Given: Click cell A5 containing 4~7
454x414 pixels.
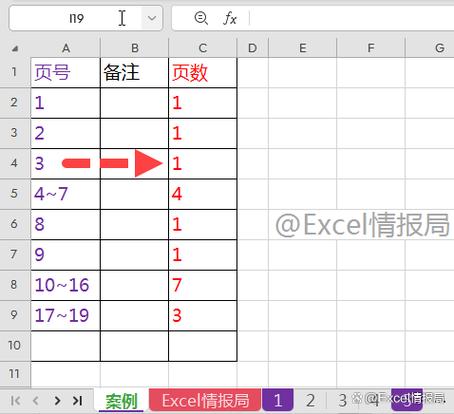Looking at the screenshot, I should coord(66,194).
